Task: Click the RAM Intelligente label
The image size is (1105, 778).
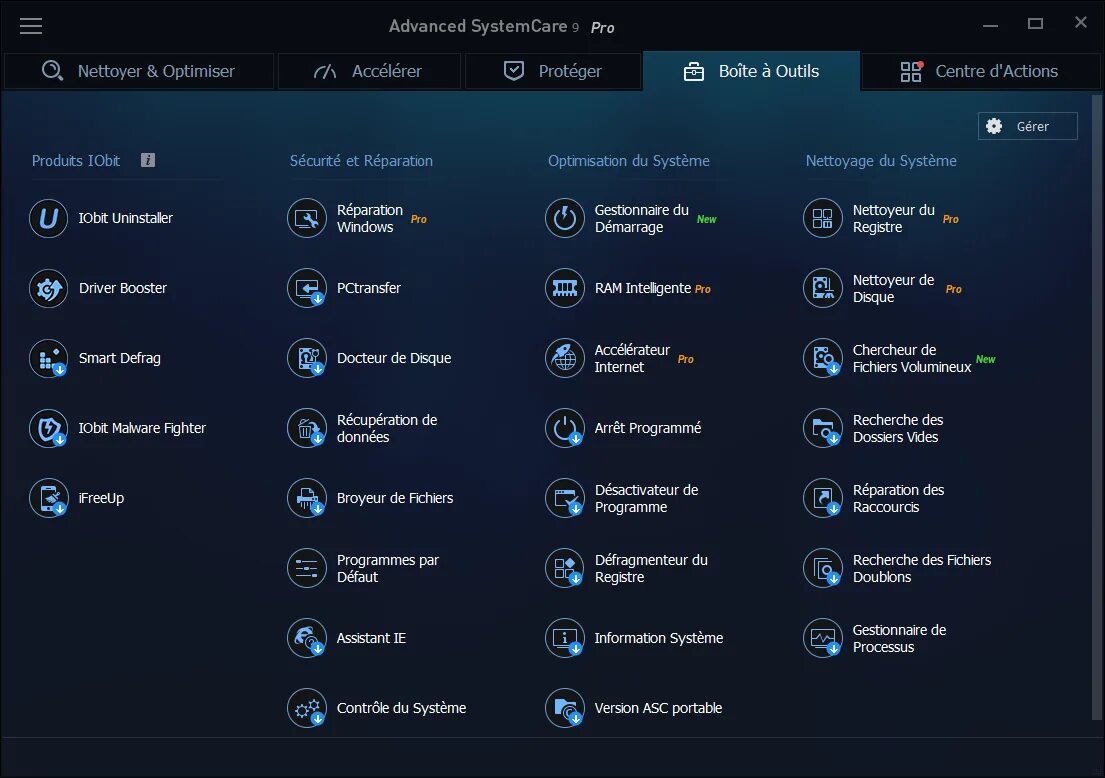Action: click(x=643, y=288)
